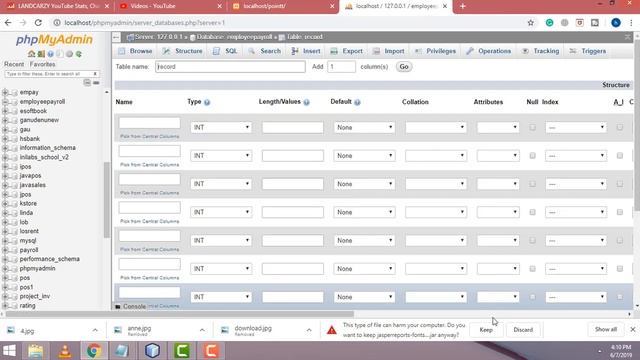Open a new browser tab
Screen dimensions: 640x360
coord(462,6)
